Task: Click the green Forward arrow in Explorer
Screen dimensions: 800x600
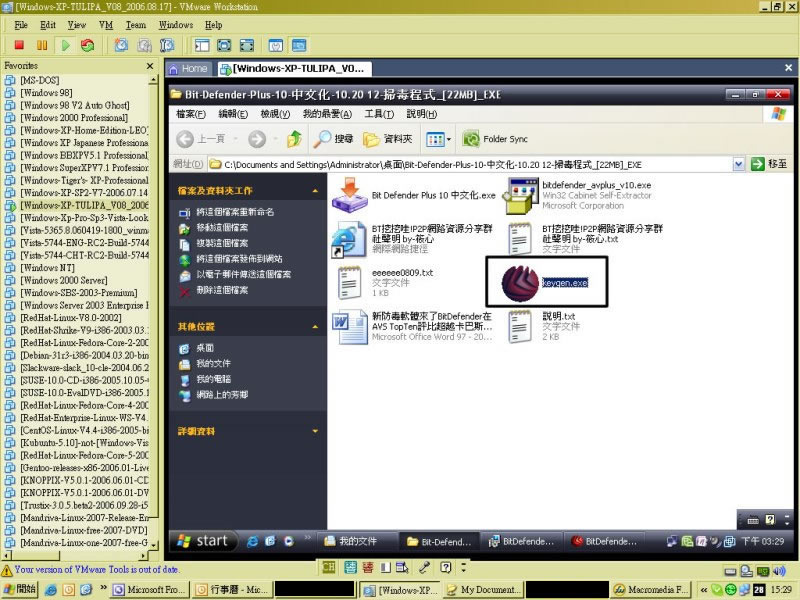Action: [257, 139]
